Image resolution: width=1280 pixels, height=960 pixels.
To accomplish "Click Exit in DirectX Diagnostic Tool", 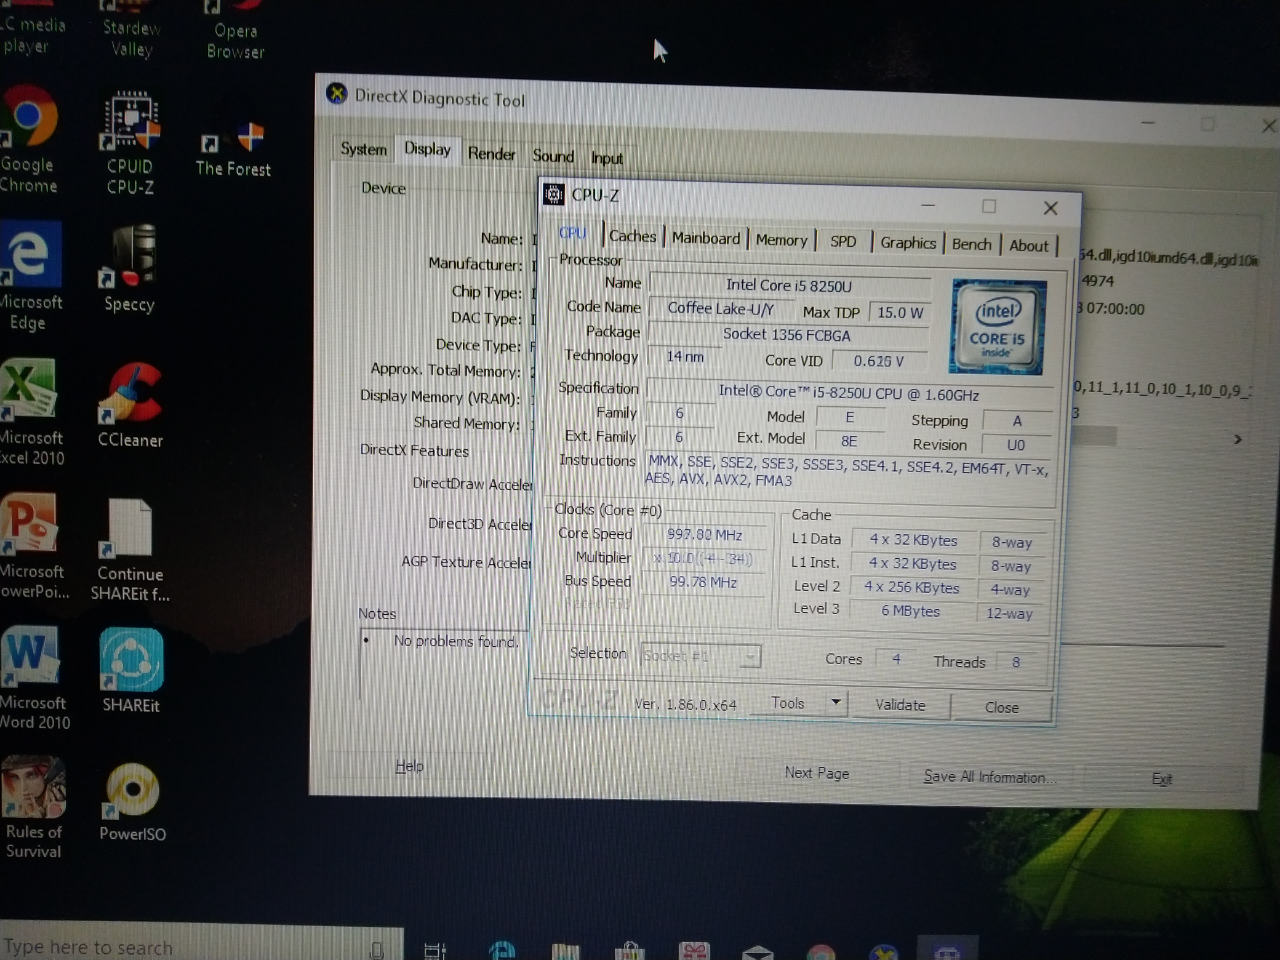I will [x=1161, y=778].
